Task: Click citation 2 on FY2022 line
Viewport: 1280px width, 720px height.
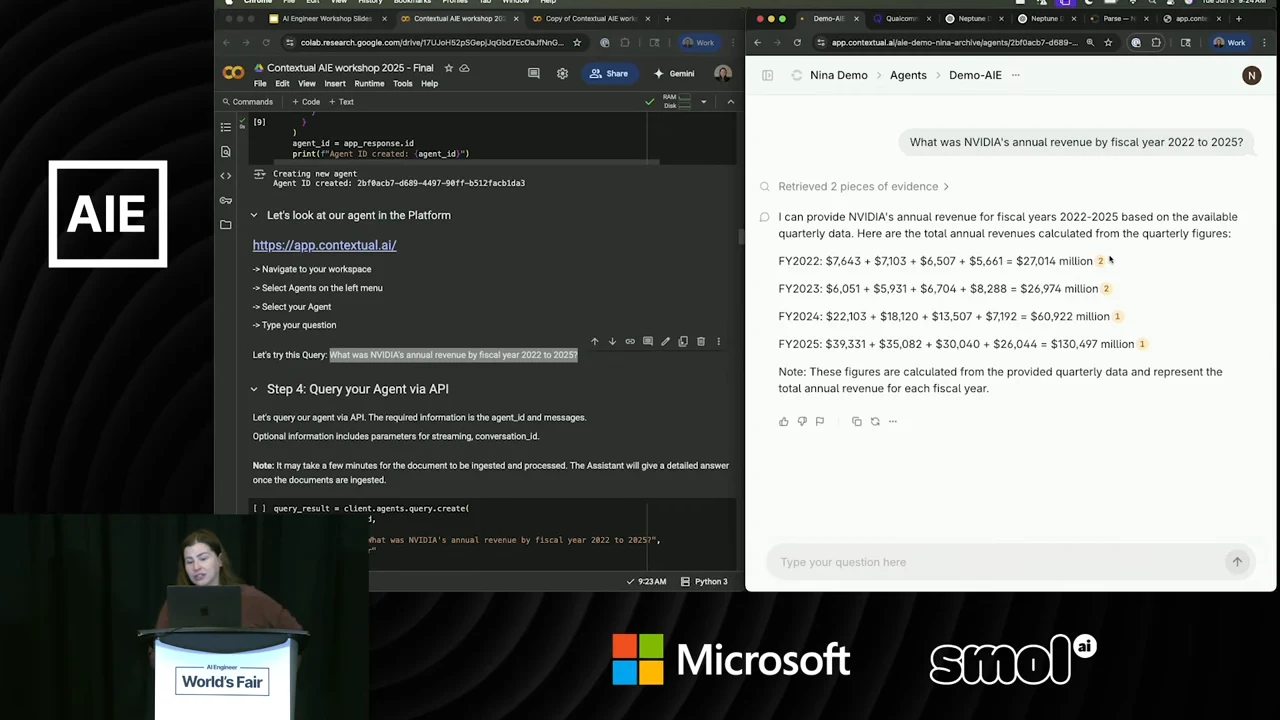Action: (1100, 261)
